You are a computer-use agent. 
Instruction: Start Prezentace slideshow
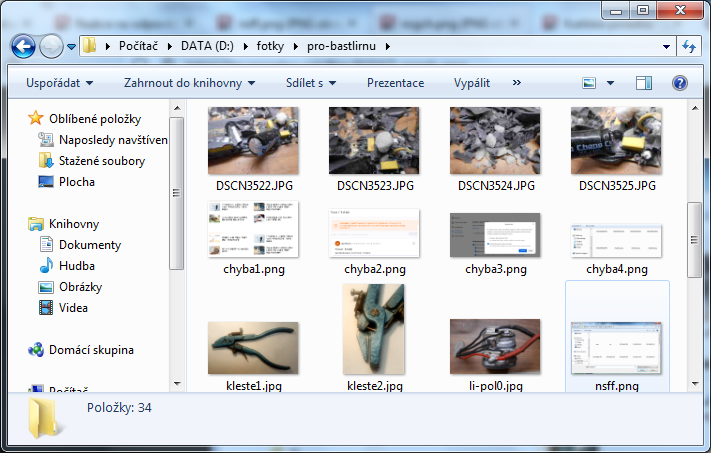pos(395,83)
